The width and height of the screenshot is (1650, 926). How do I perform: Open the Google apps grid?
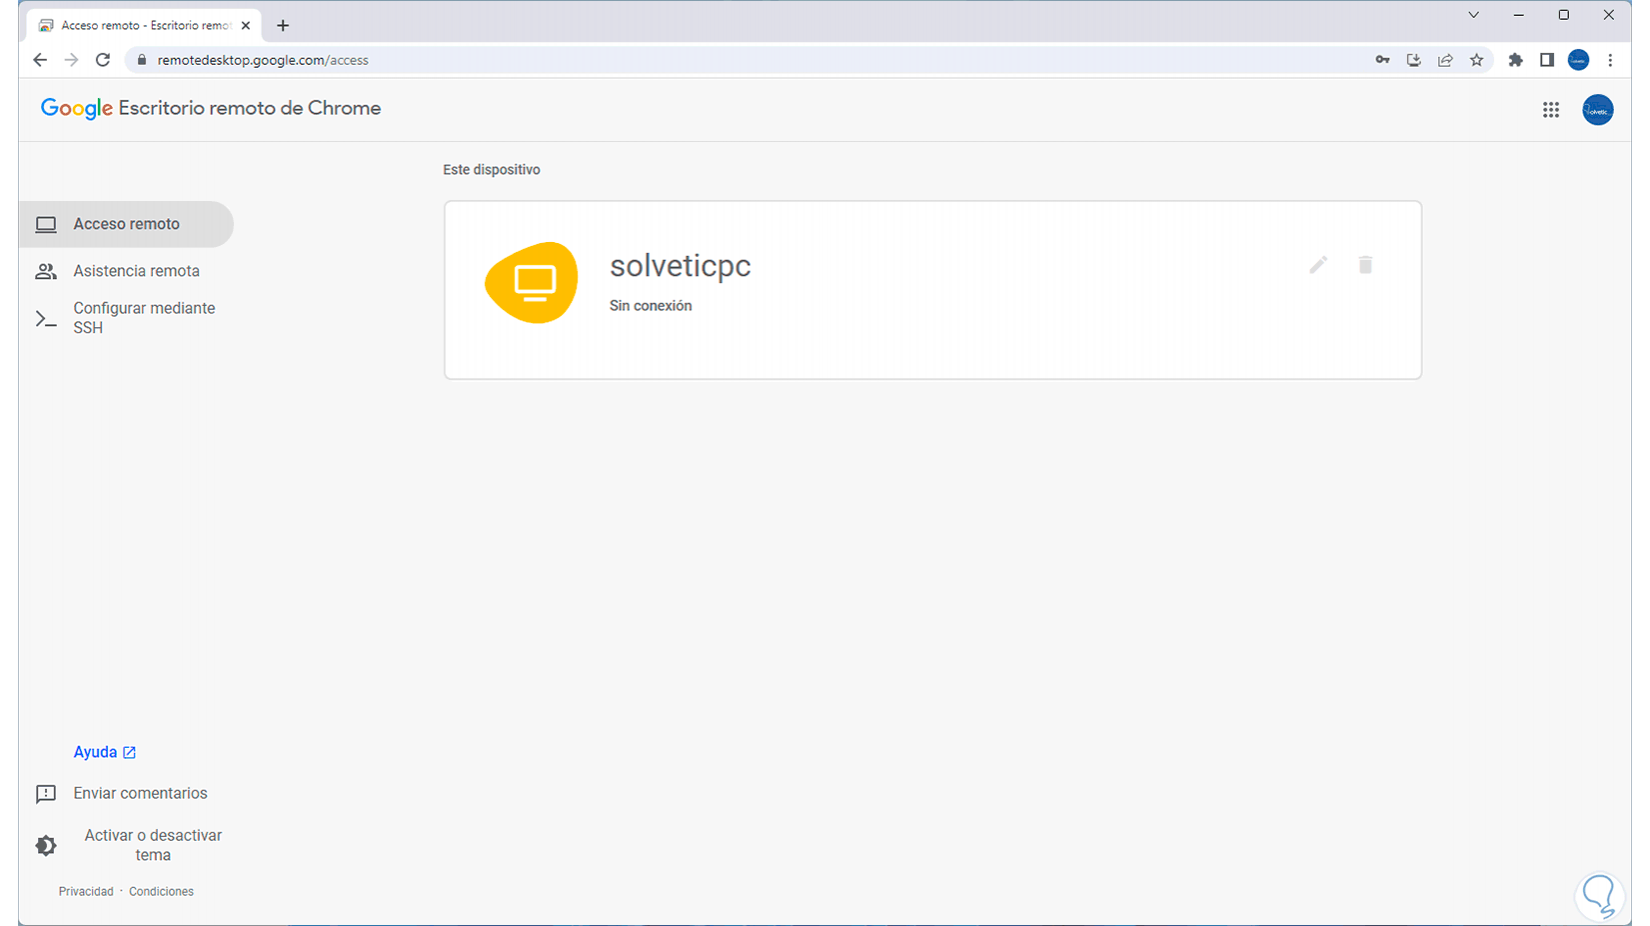pos(1551,110)
